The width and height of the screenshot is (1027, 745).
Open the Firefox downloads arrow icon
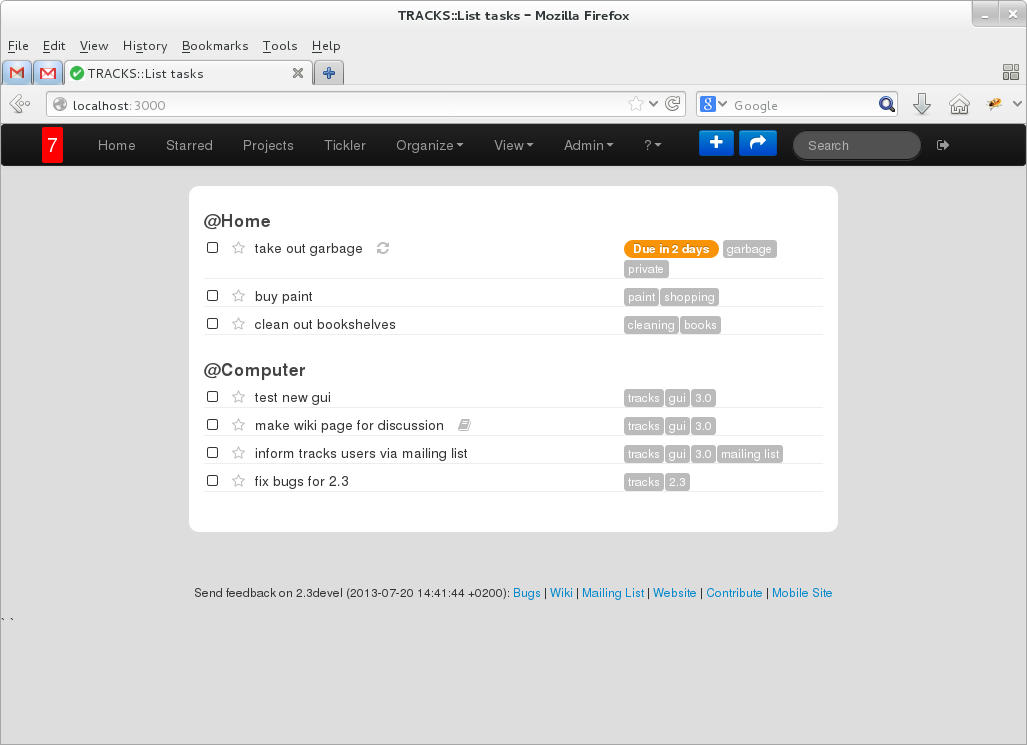(922, 104)
